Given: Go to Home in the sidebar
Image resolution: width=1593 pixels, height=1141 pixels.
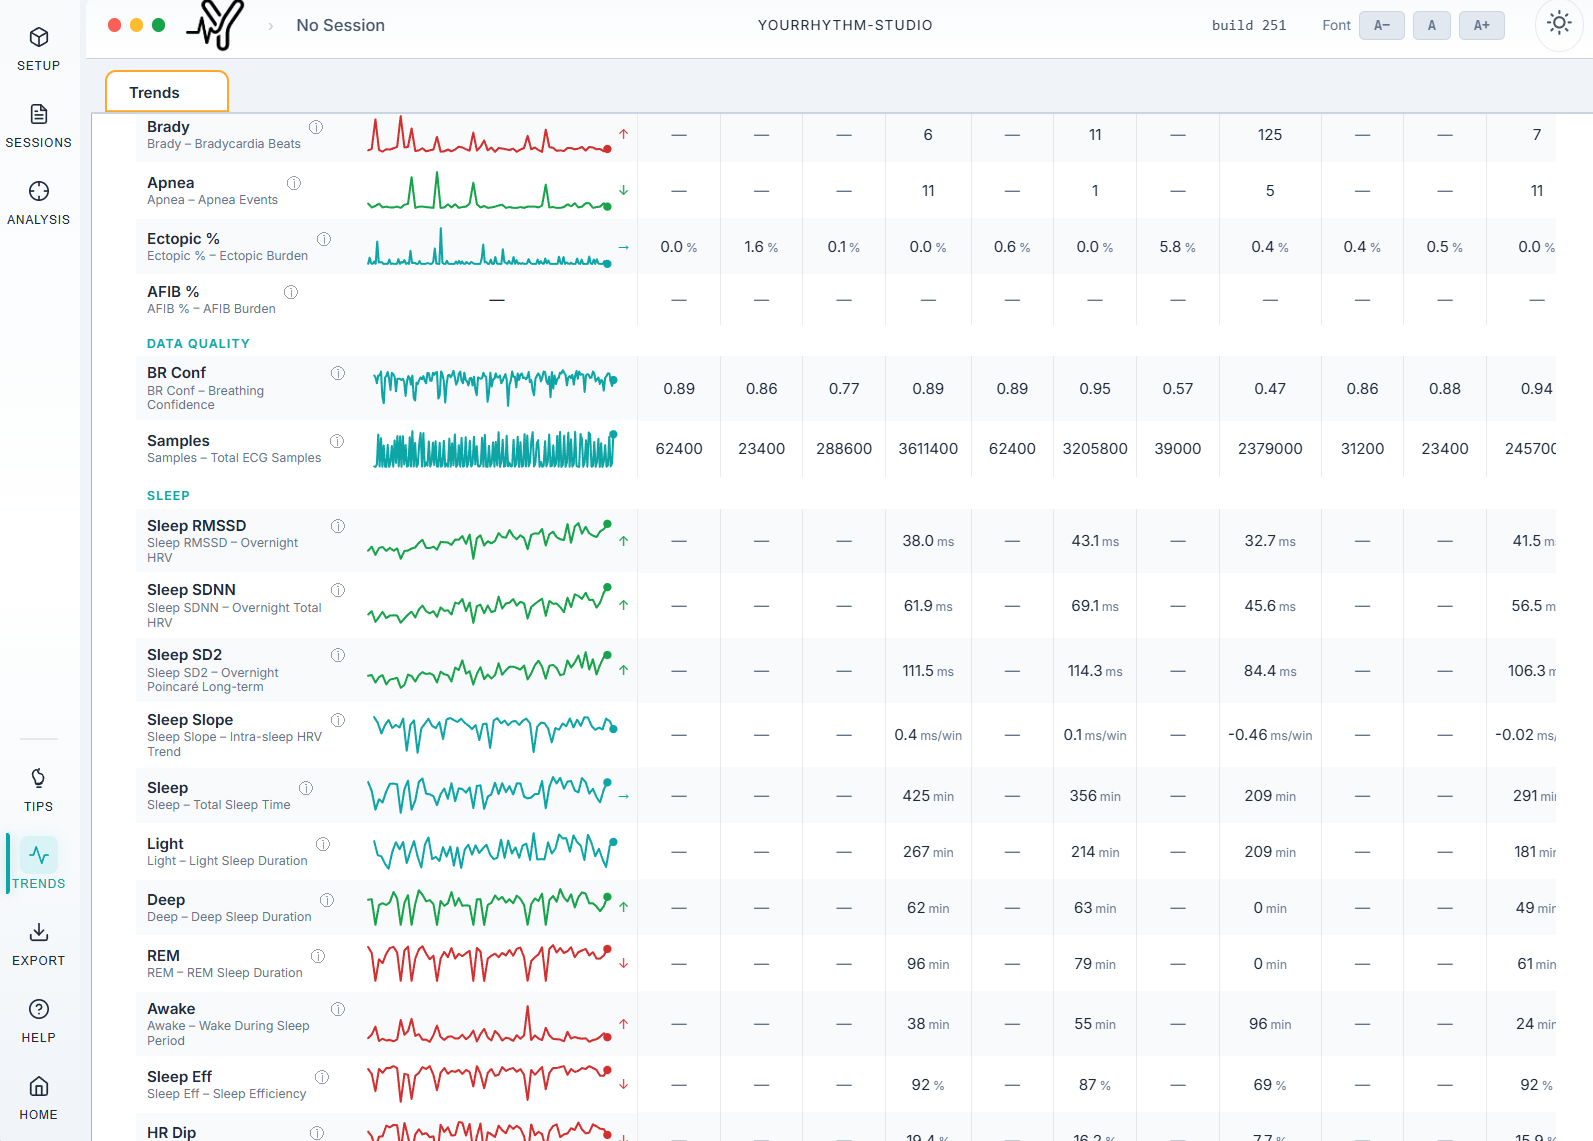Looking at the screenshot, I should click(39, 1098).
